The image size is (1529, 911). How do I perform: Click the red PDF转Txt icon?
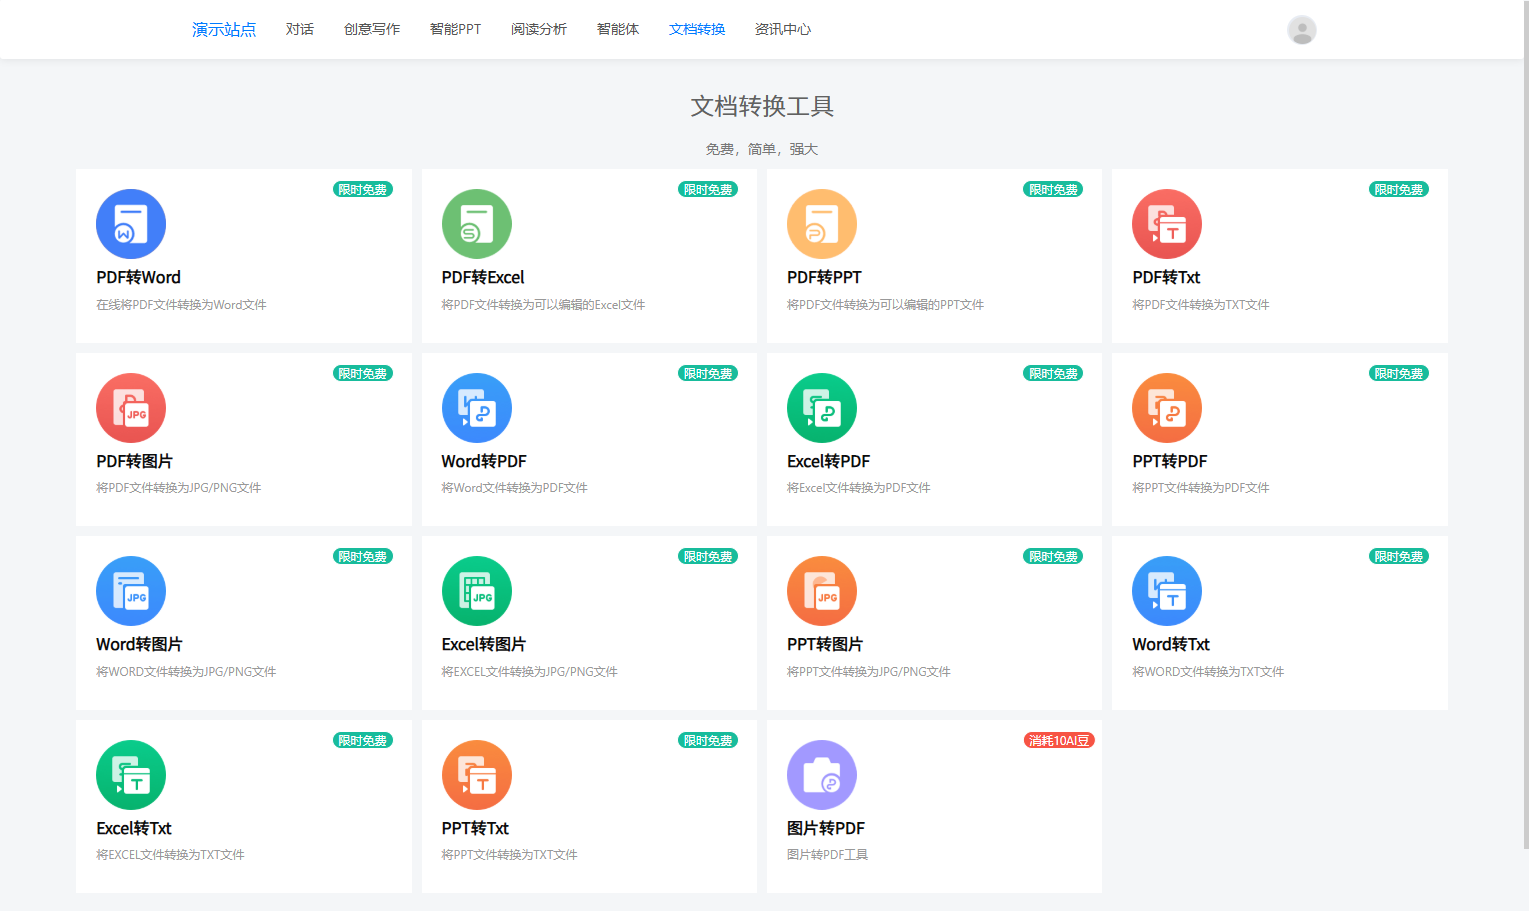1167,224
